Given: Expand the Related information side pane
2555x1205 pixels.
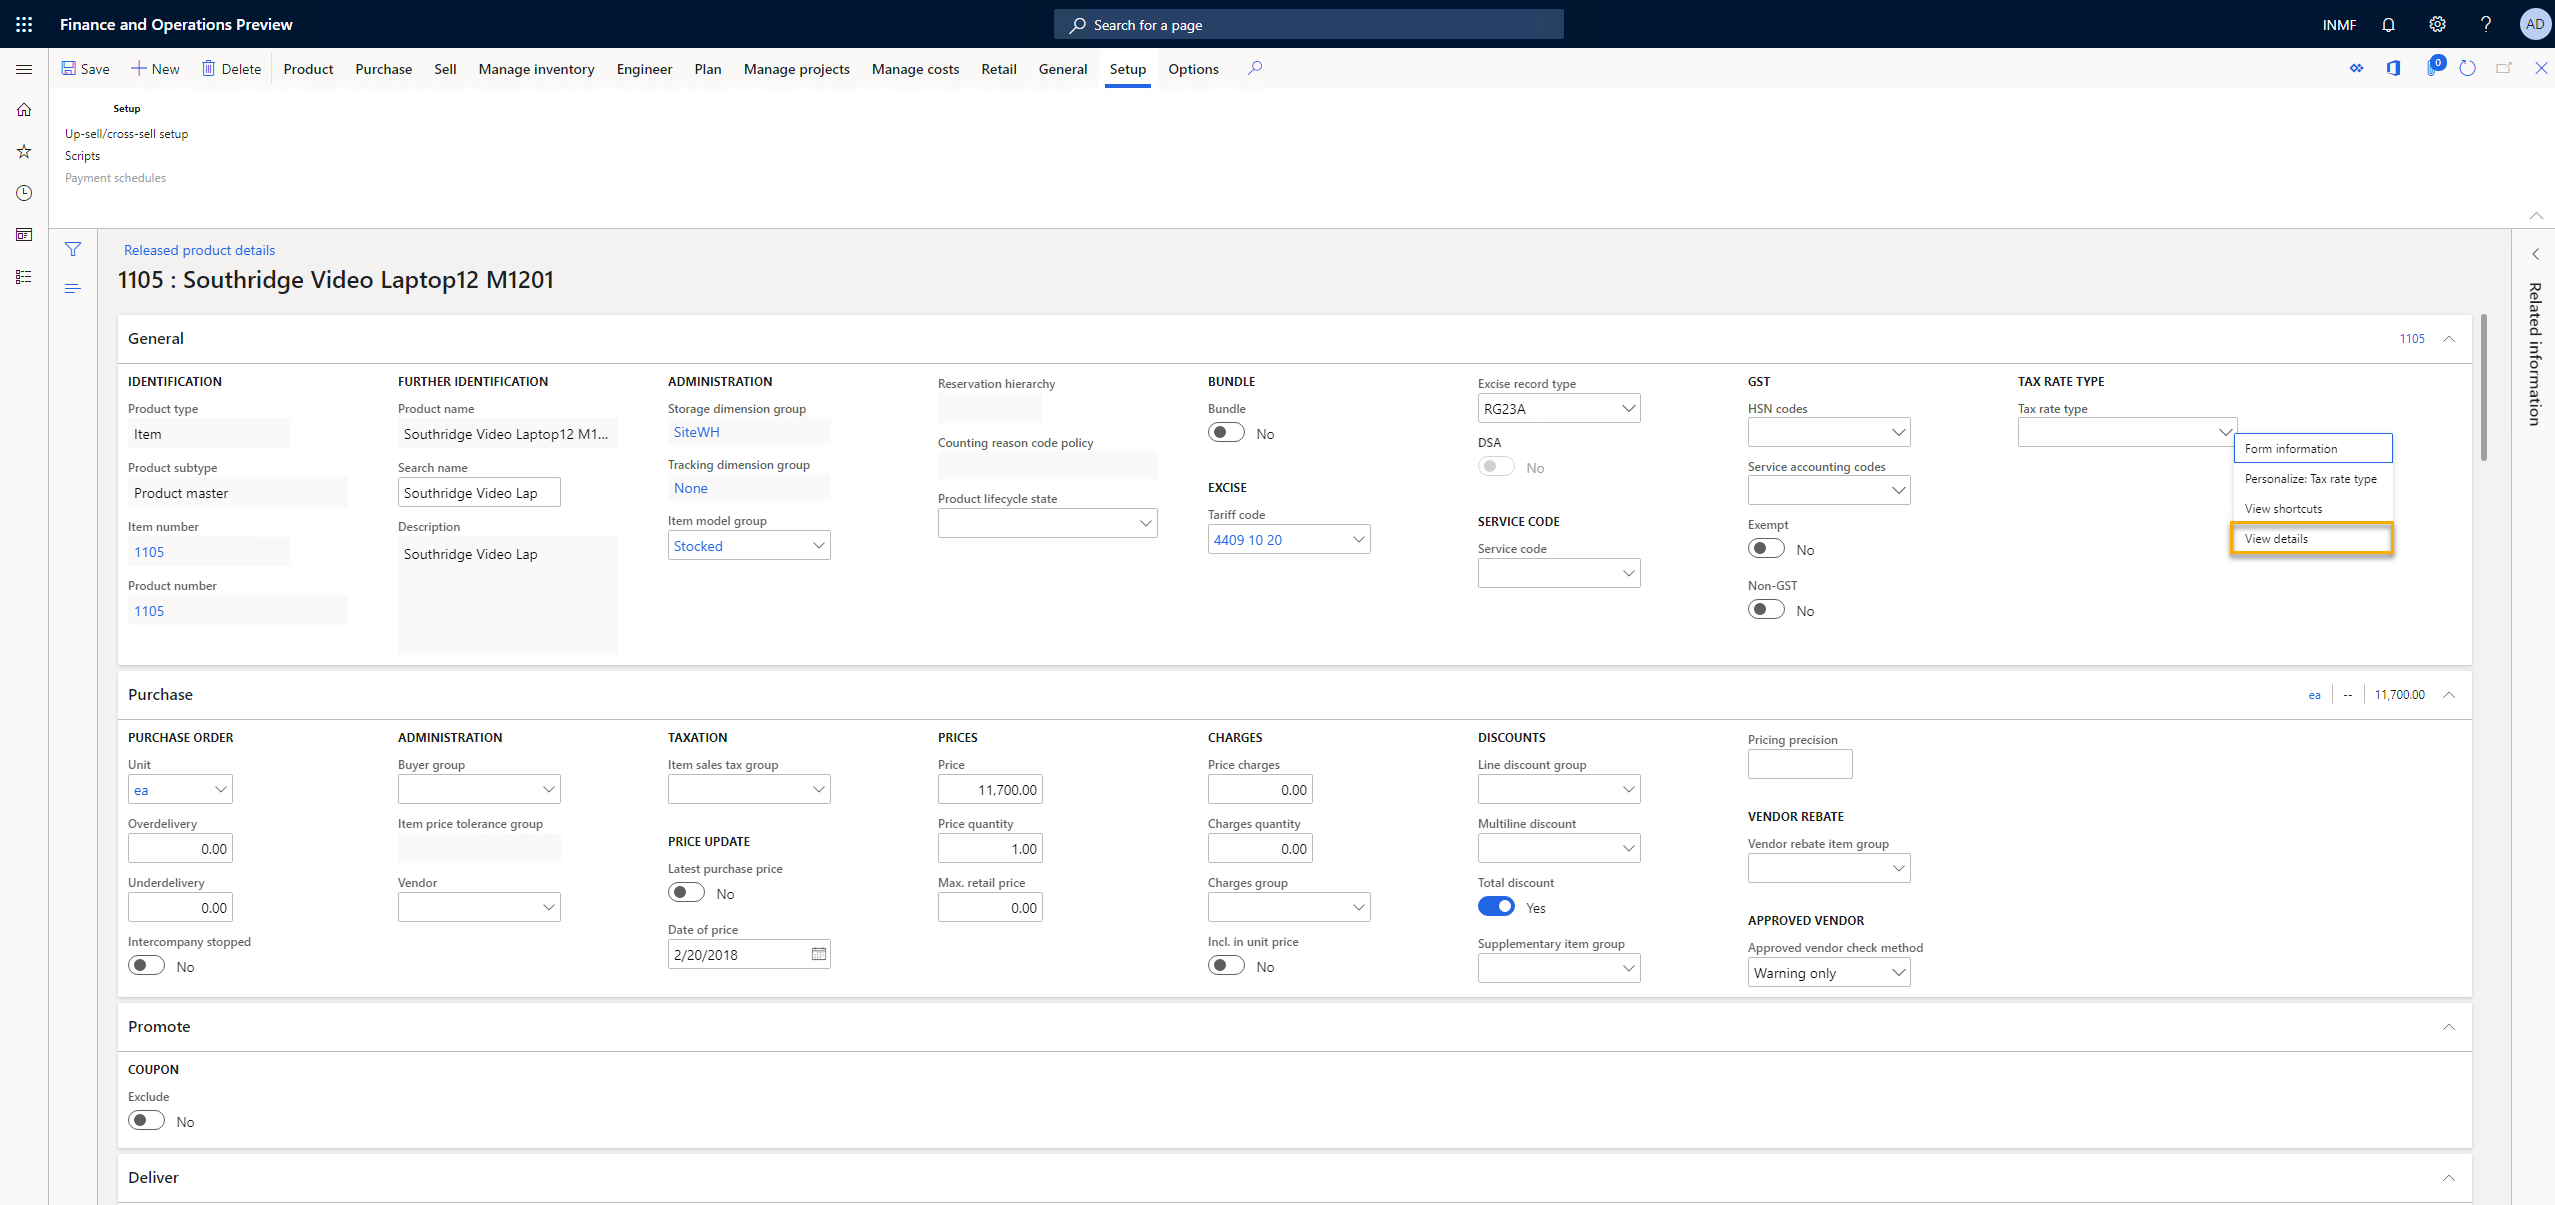Looking at the screenshot, I should point(2535,254).
